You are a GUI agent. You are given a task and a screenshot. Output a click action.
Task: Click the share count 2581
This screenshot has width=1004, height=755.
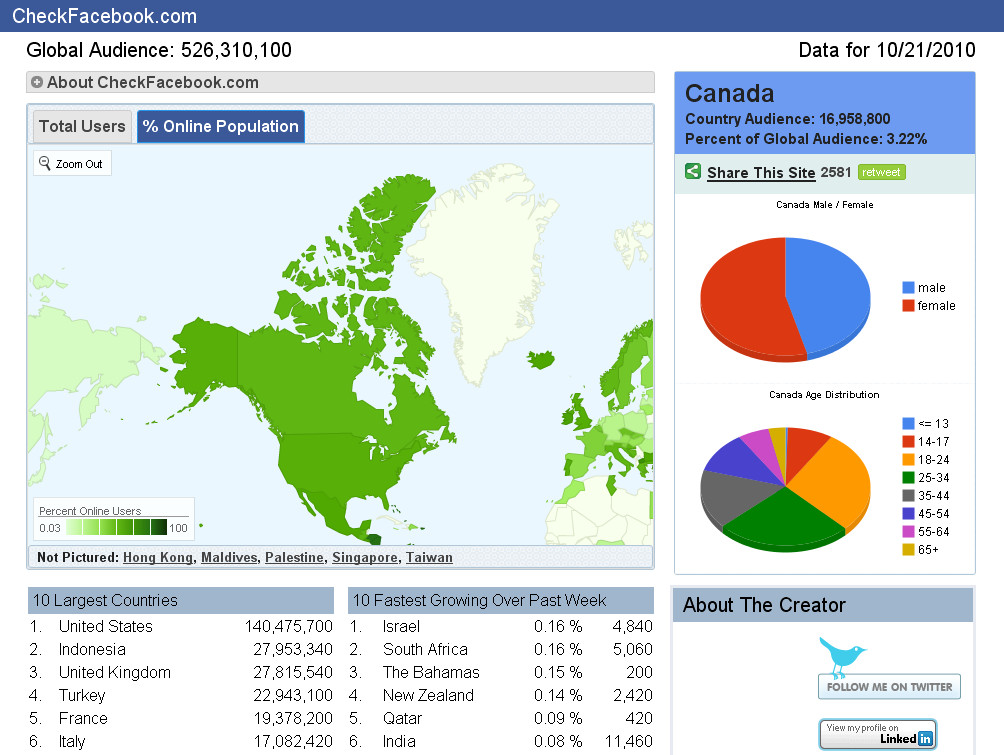click(x=836, y=172)
